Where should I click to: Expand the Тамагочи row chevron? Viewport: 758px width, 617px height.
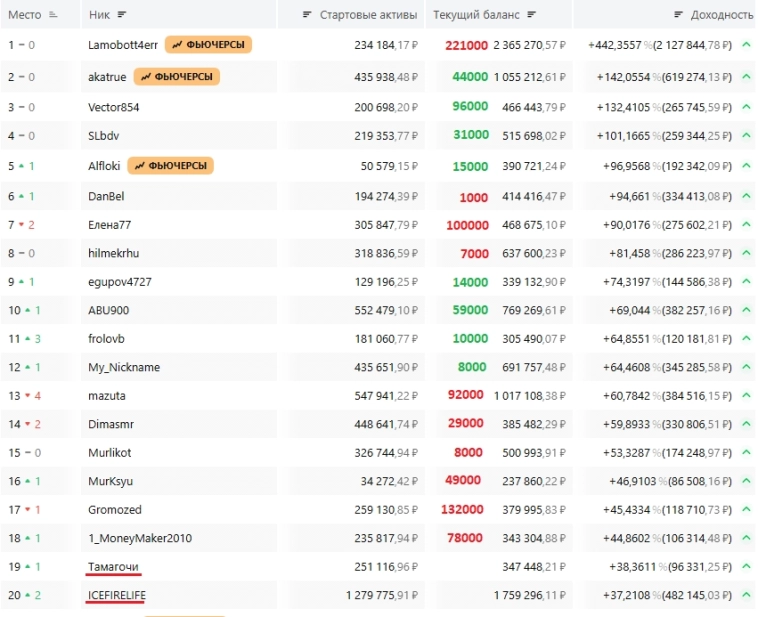[x=746, y=566]
